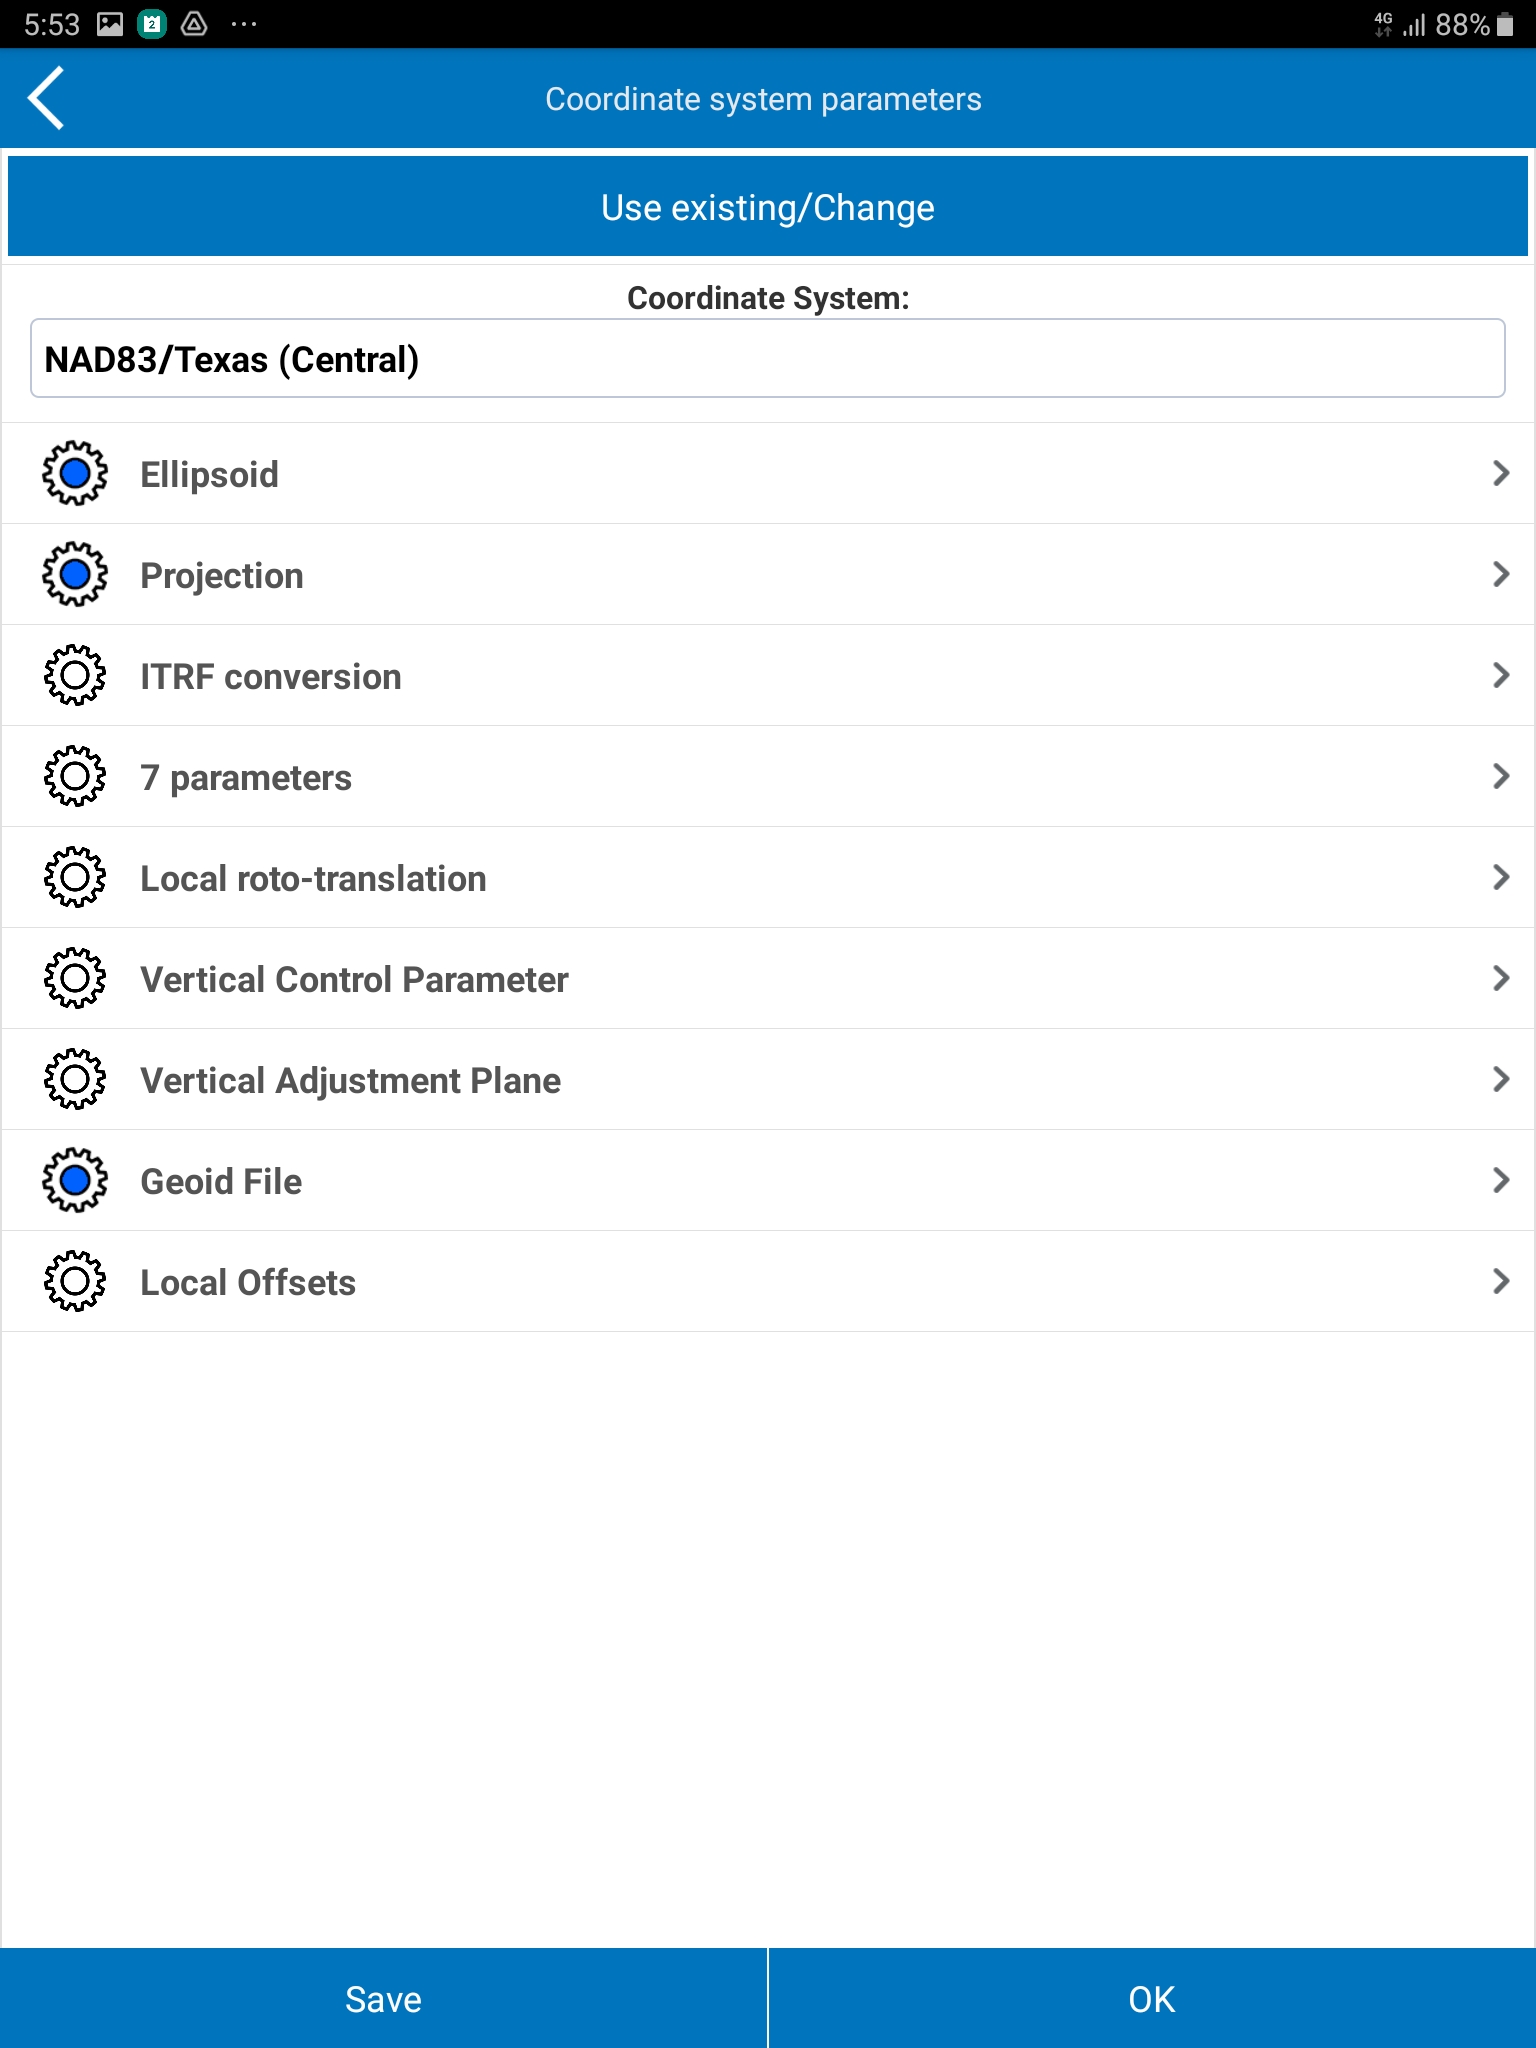Tap the ITRF conversion gear icon
The image size is (1536, 2048).
click(75, 675)
